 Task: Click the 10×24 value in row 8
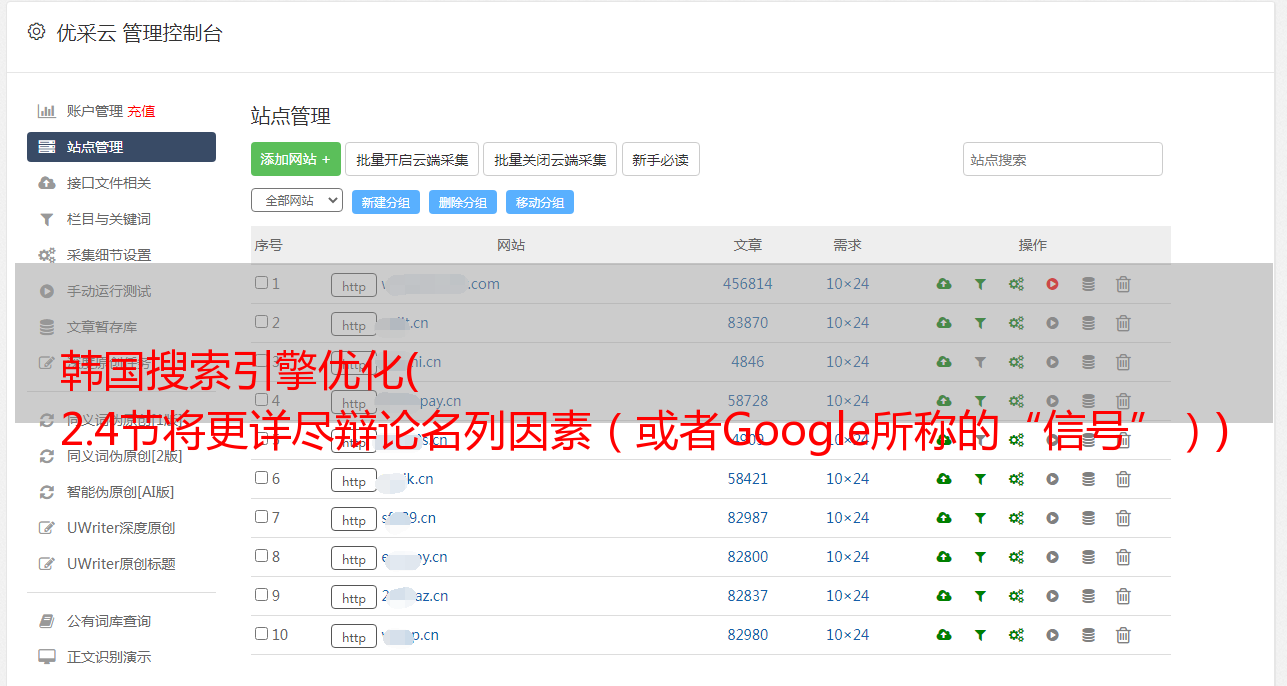pos(848,557)
